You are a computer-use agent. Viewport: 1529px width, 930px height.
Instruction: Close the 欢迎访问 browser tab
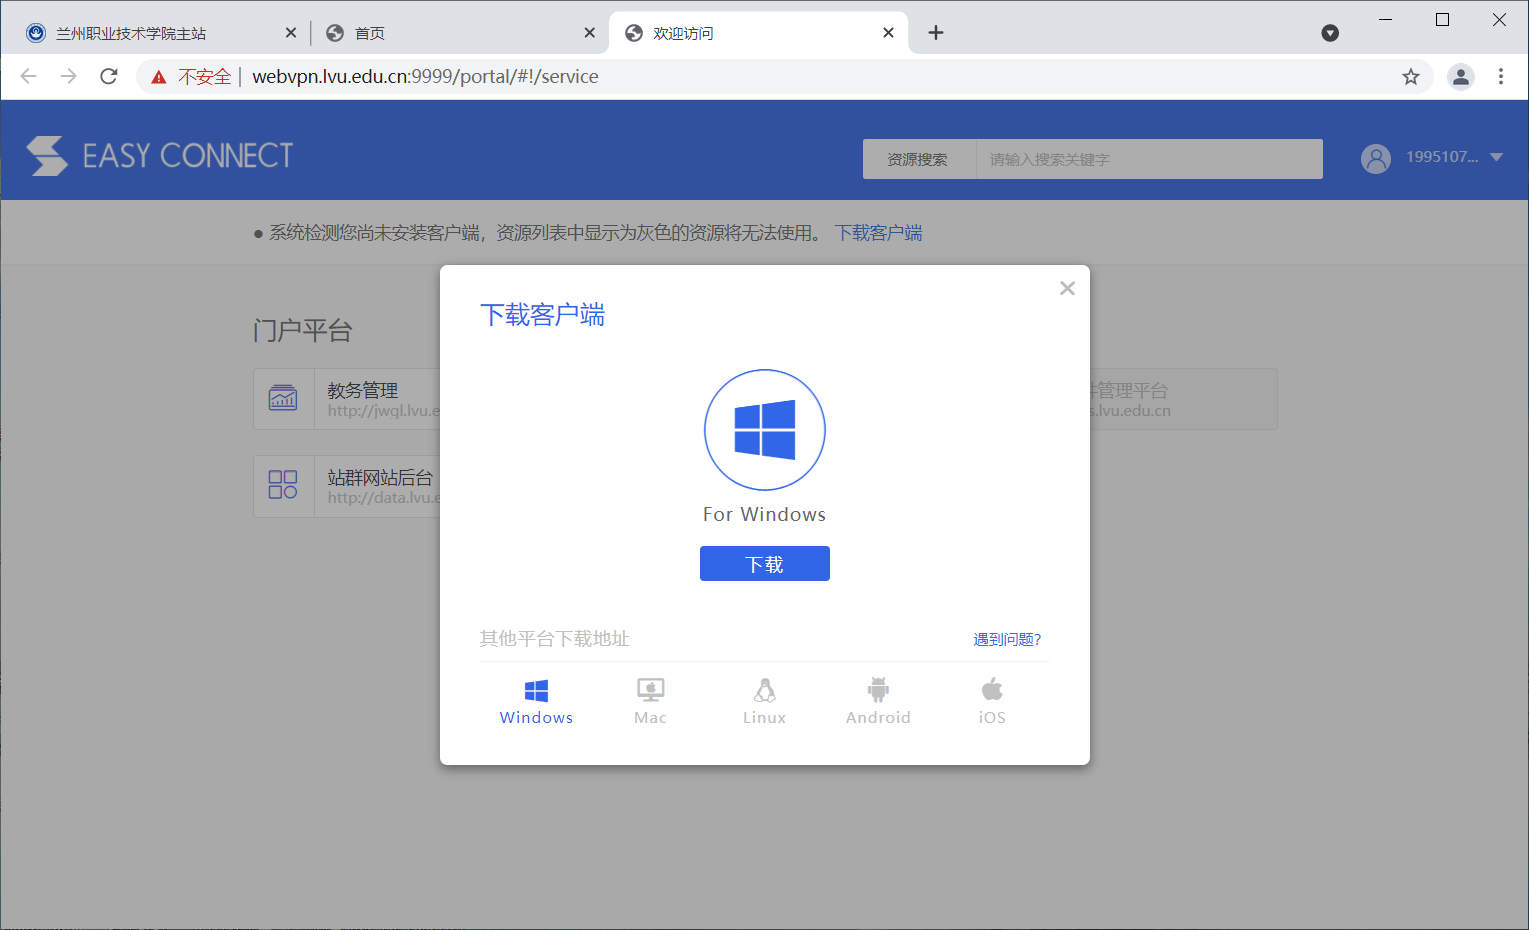pos(888,33)
